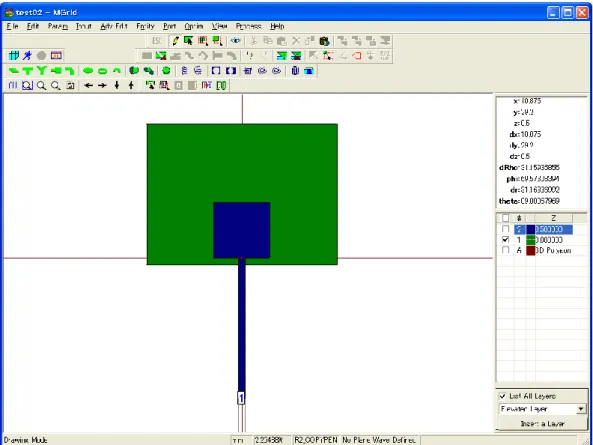Open the Process menu
Viewport: 593px width, 445px height.
(x=248, y=26)
